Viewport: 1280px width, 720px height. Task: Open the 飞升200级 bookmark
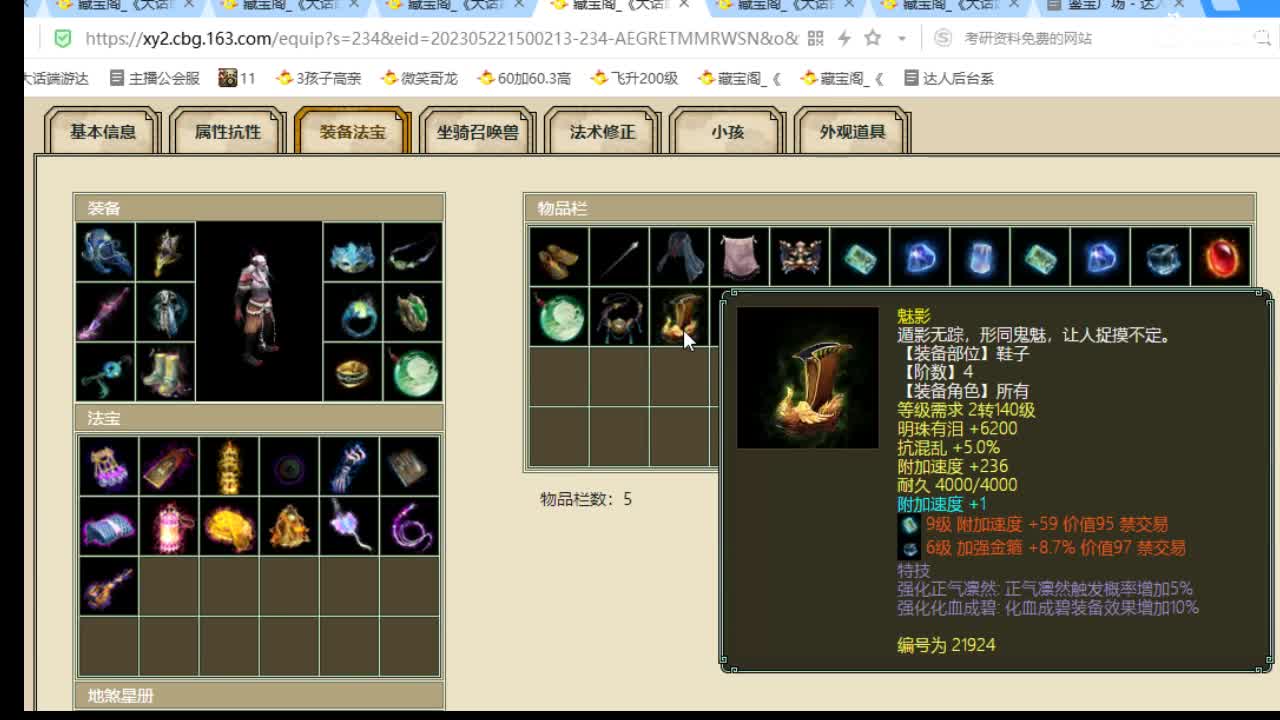coord(634,78)
